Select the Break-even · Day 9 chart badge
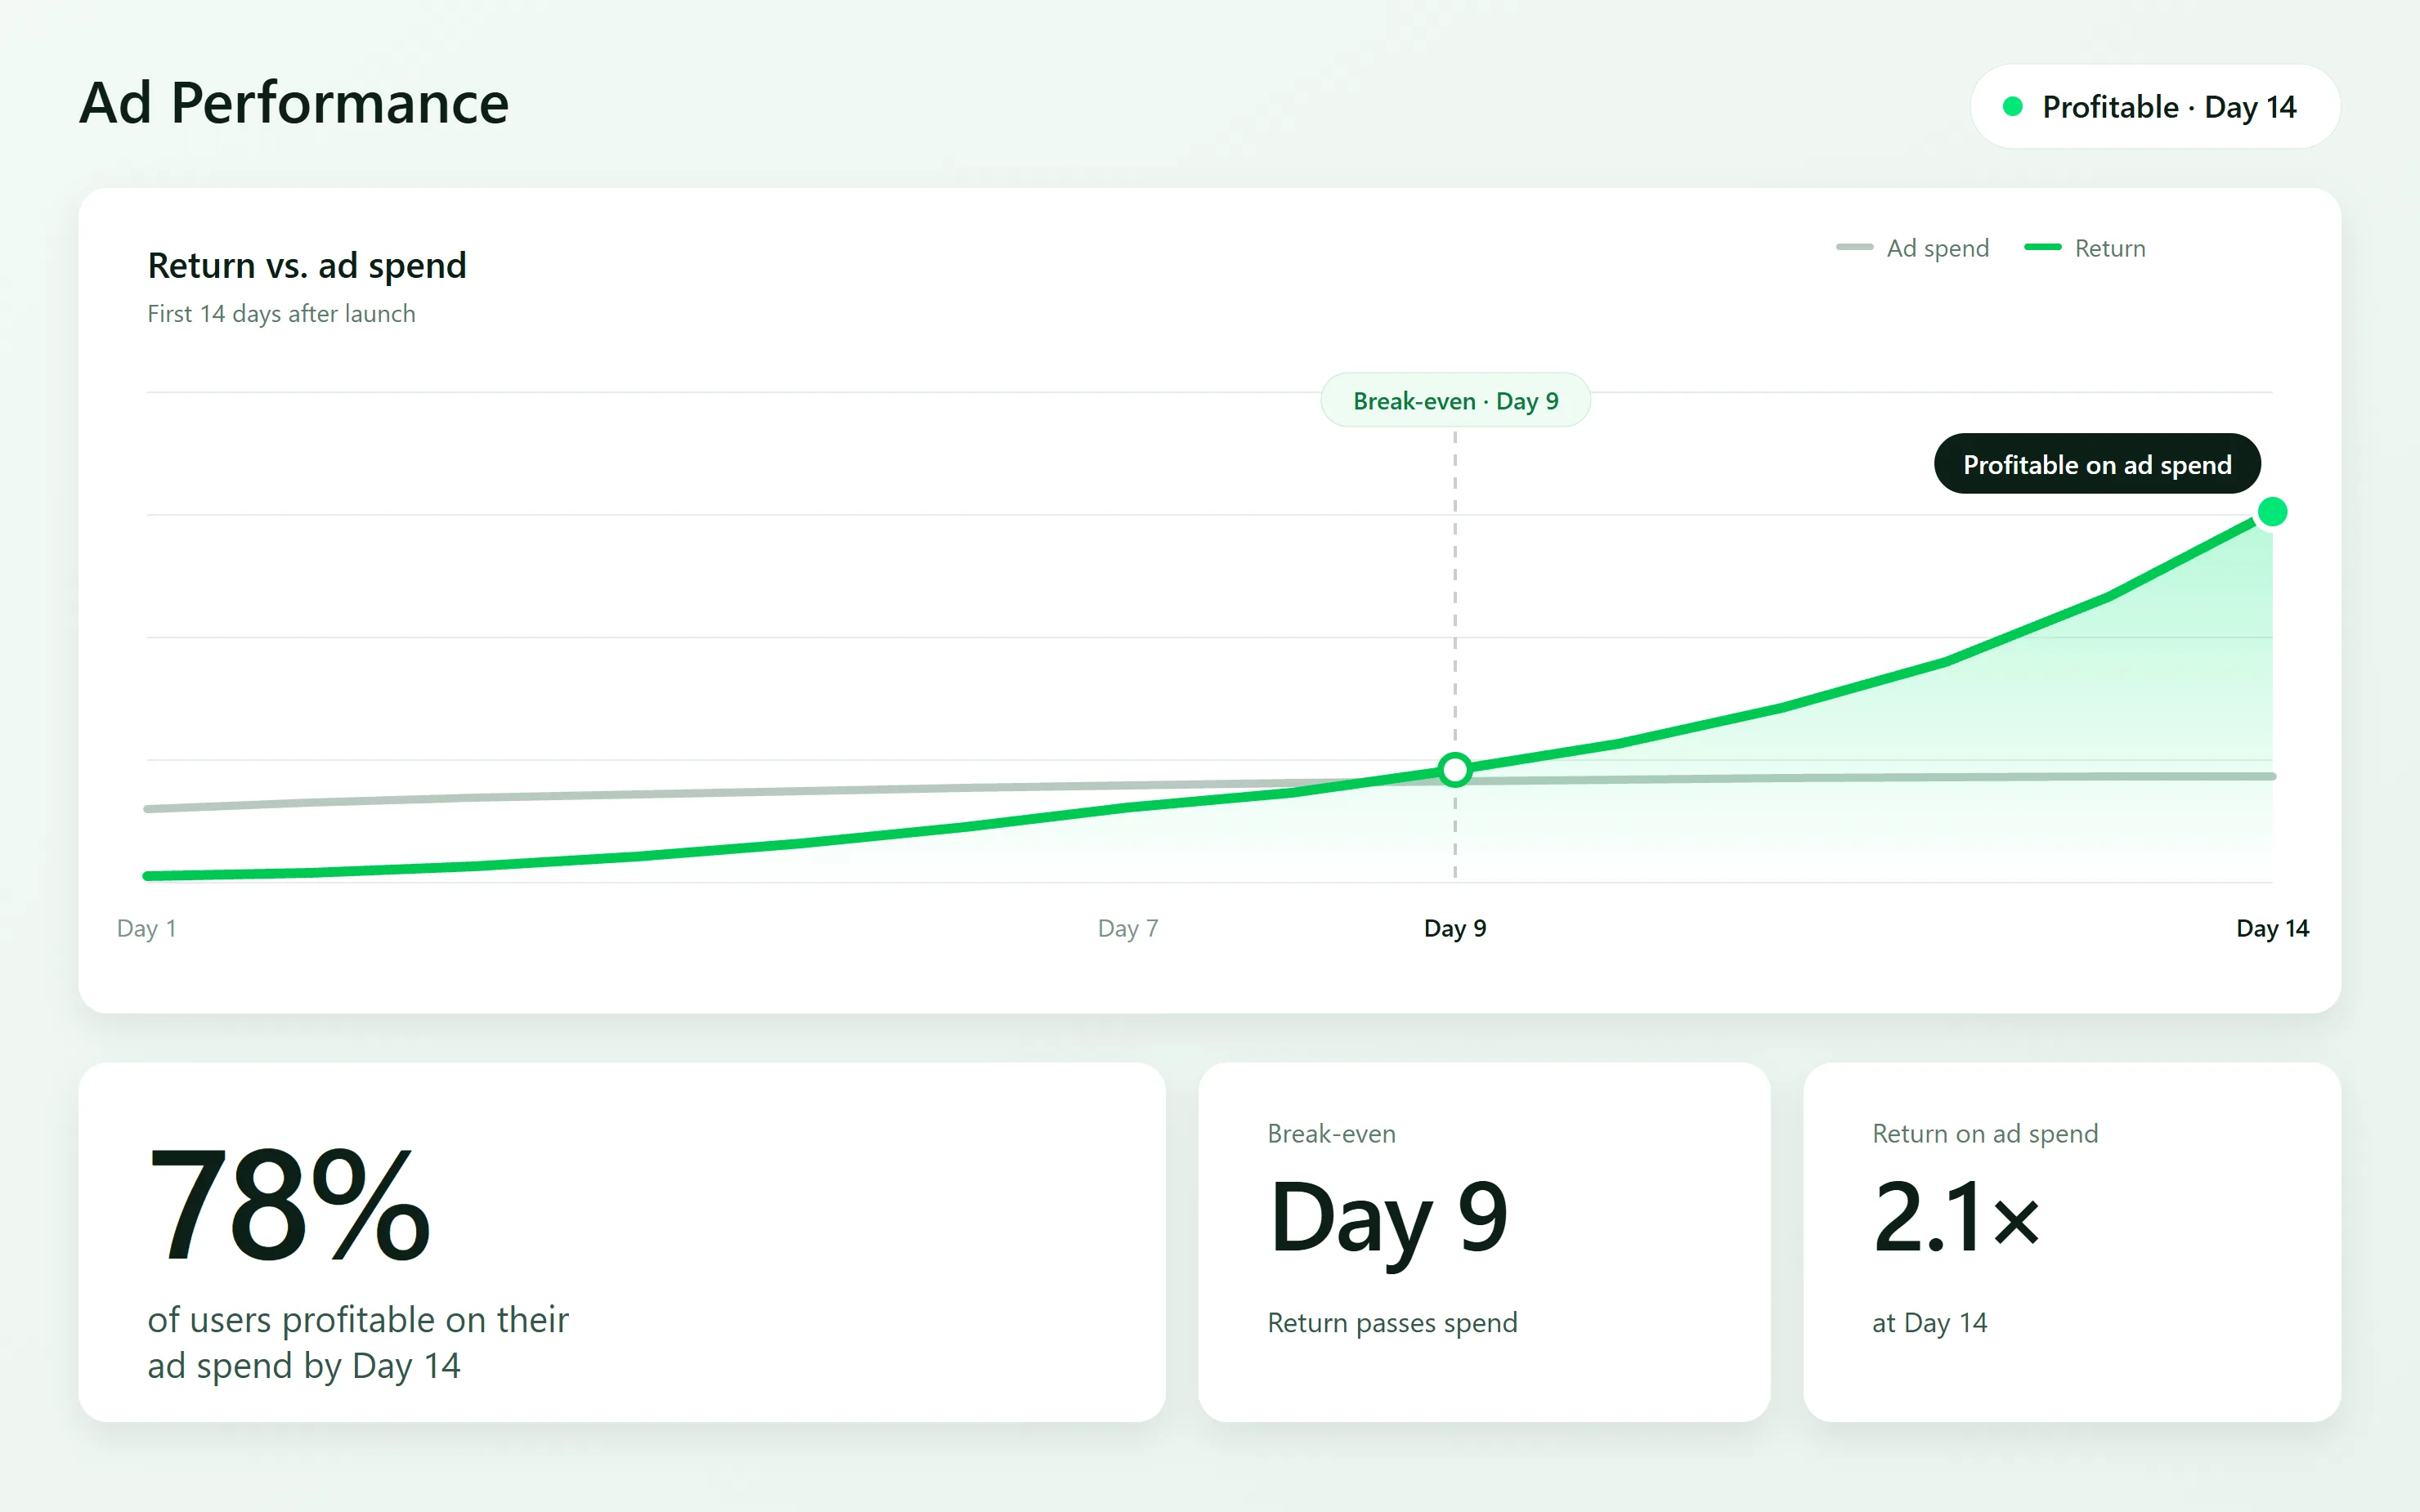The height and width of the screenshot is (1512, 2420). [x=1455, y=401]
